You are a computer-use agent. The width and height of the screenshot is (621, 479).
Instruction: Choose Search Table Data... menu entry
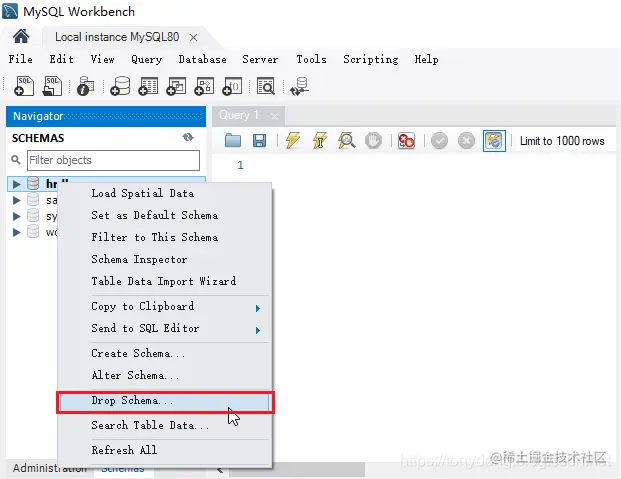point(165,426)
